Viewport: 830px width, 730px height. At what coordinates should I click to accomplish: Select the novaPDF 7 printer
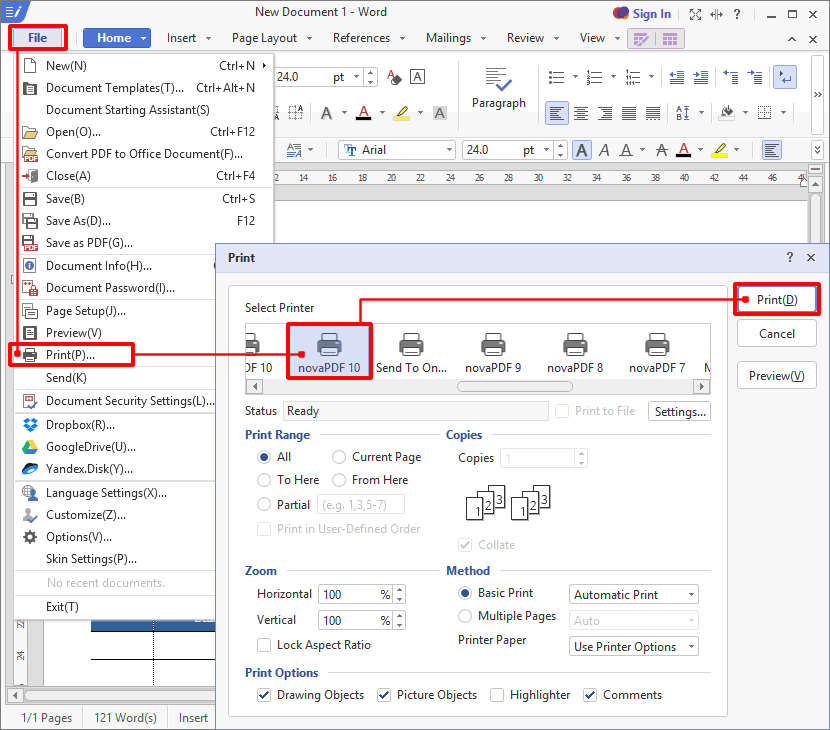657,353
